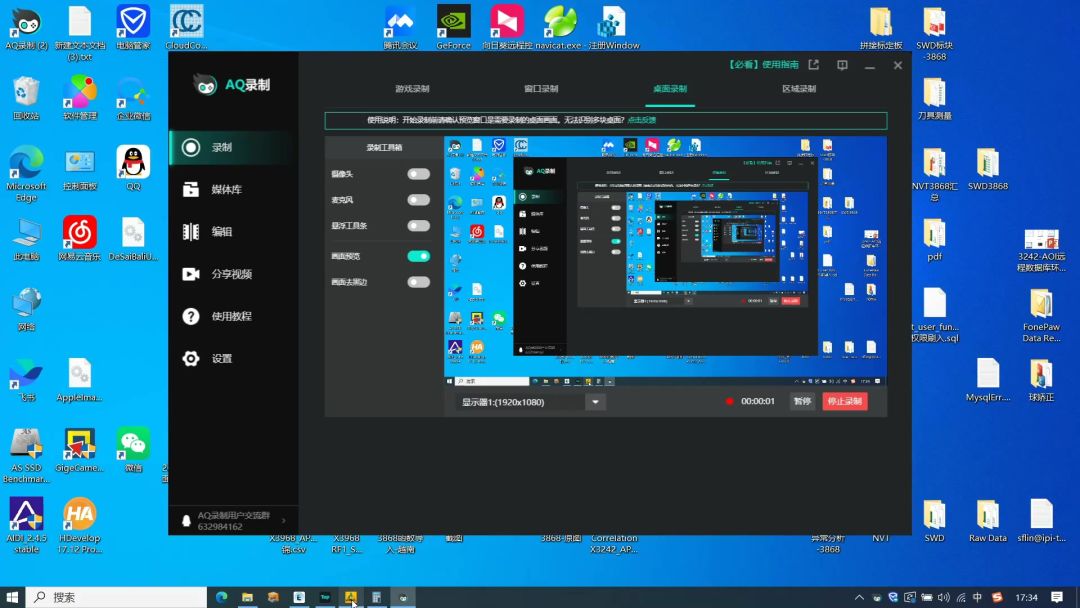The width and height of the screenshot is (1080, 608).
Task: Click the 录制工具箱 toolbox header
Action: (x=384, y=147)
